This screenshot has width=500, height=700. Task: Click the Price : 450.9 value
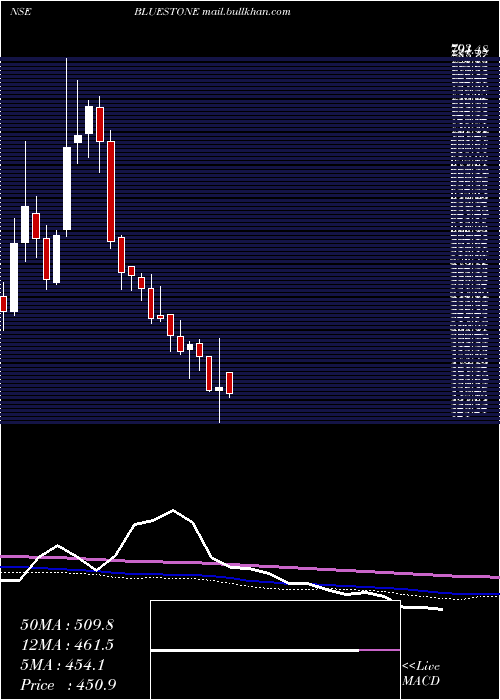(x=68, y=685)
